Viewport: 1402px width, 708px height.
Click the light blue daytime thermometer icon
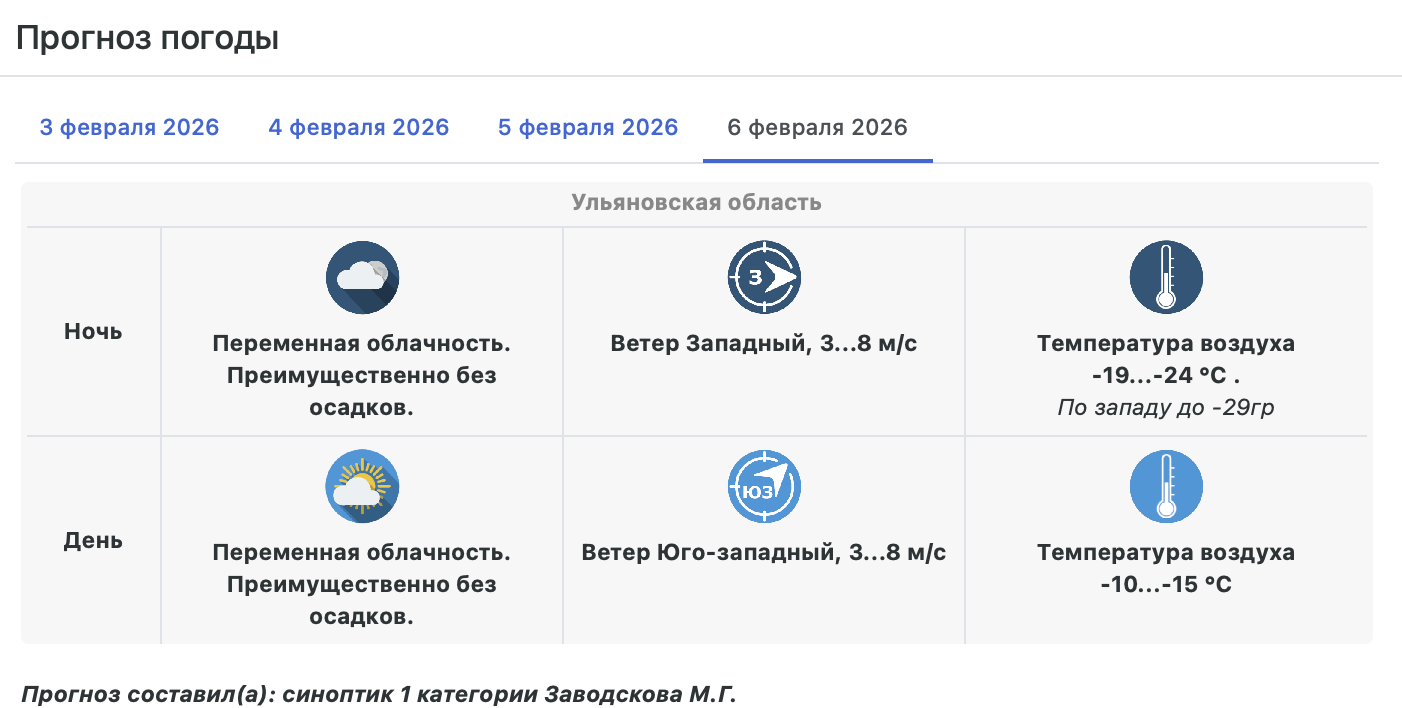point(1165,486)
